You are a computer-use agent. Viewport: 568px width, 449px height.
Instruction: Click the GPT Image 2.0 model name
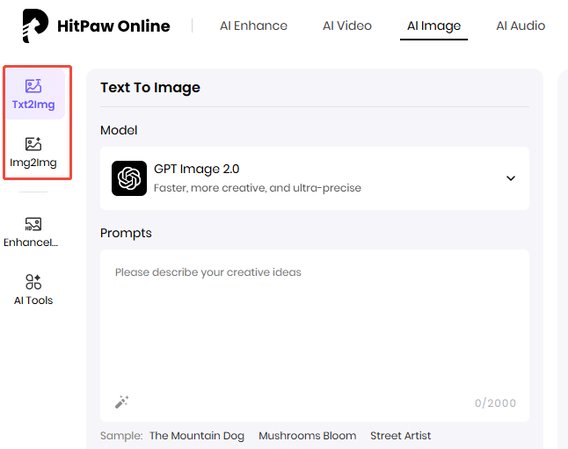197,169
